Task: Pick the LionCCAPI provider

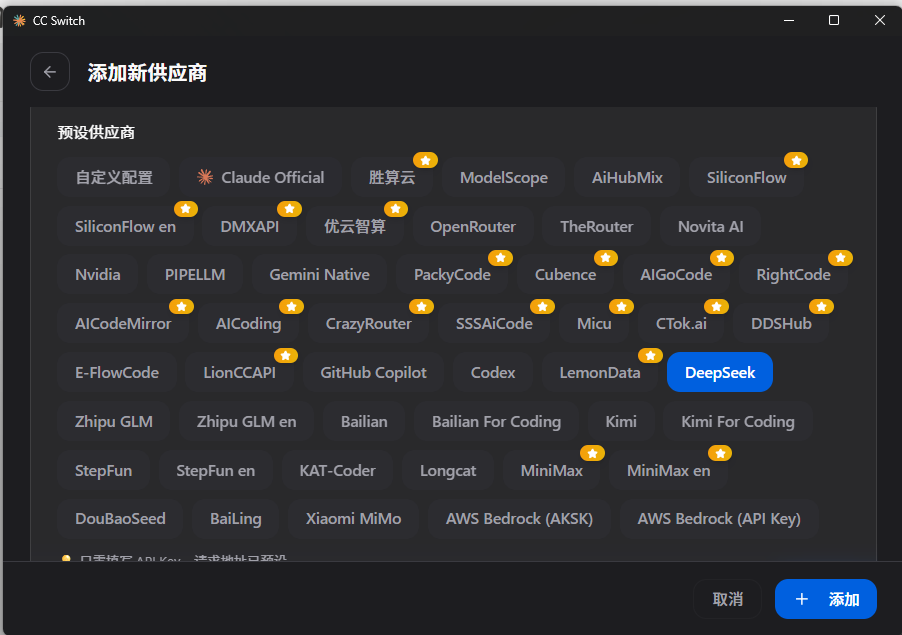Action: [239, 372]
